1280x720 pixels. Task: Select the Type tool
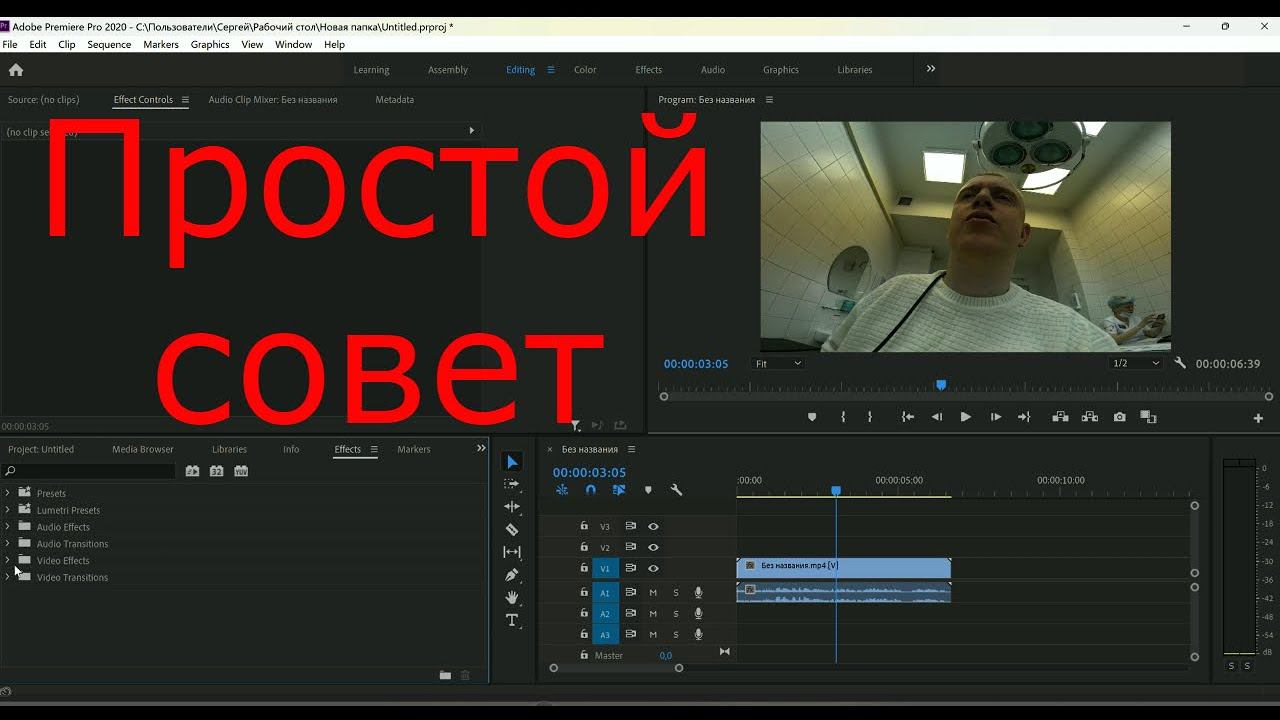pyautogui.click(x=512, y=620)
